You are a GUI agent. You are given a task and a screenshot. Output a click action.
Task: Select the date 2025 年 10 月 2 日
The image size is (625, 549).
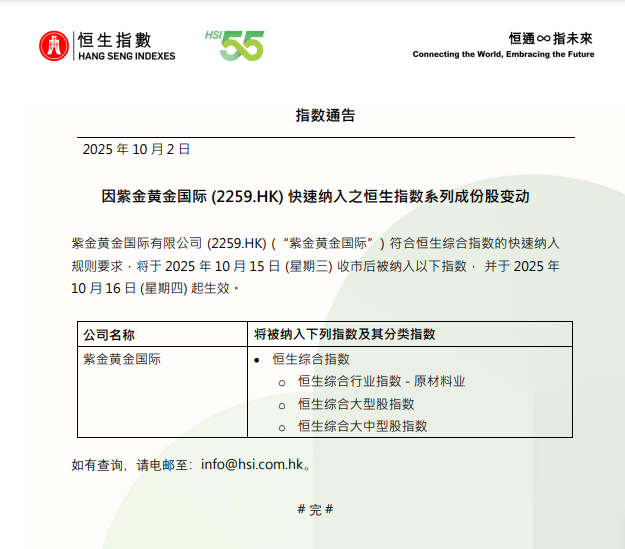(x=136, y=149)
